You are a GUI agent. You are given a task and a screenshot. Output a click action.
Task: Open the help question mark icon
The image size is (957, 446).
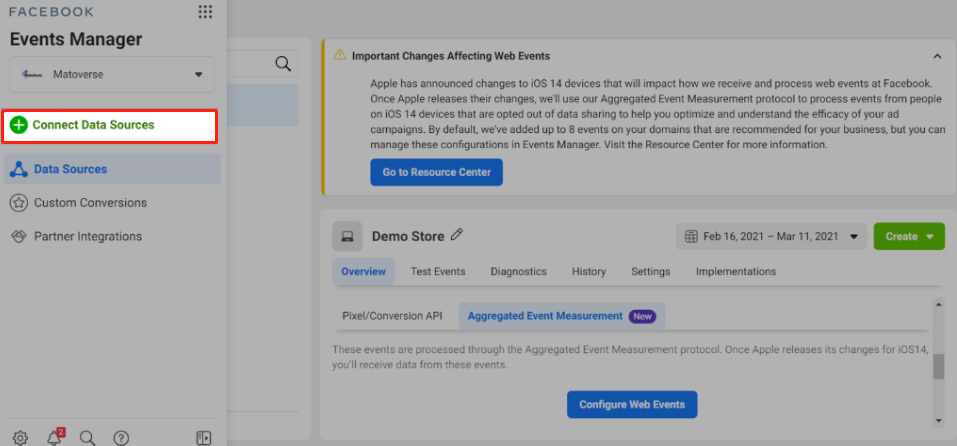coord(121,437)
